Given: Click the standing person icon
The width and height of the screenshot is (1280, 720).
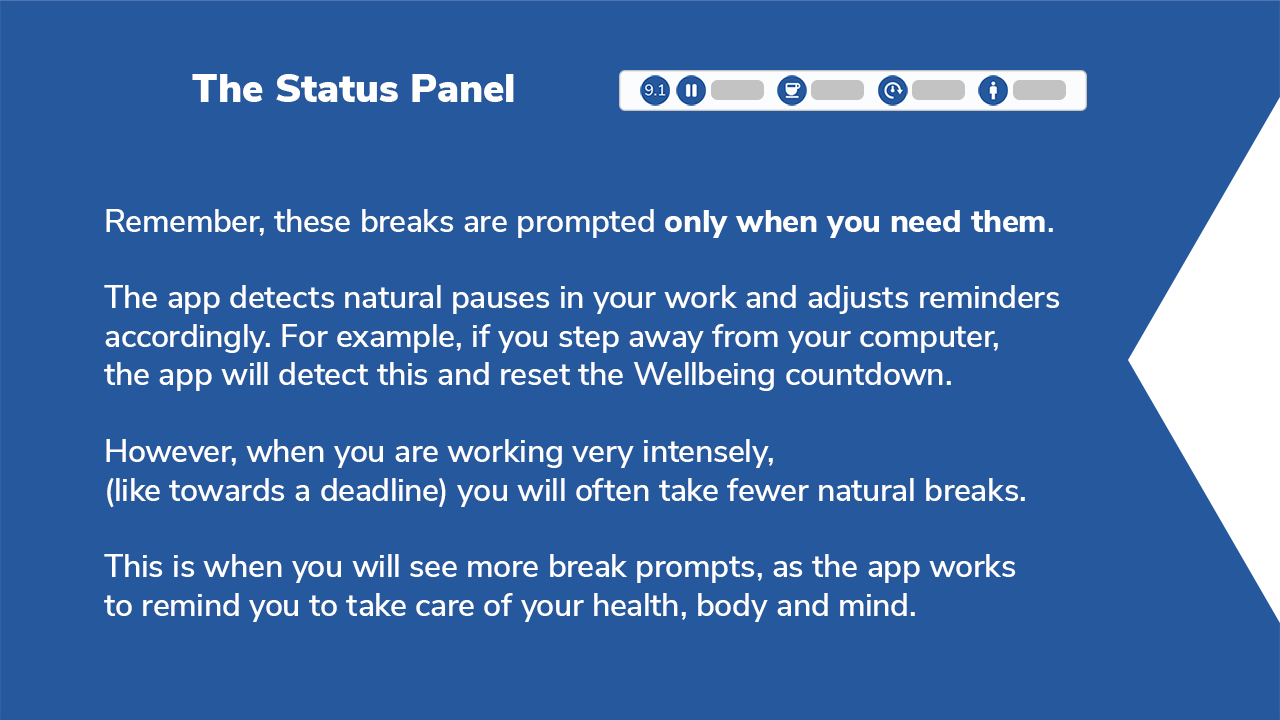Looking at the screenshot, I should pos(993,91).
